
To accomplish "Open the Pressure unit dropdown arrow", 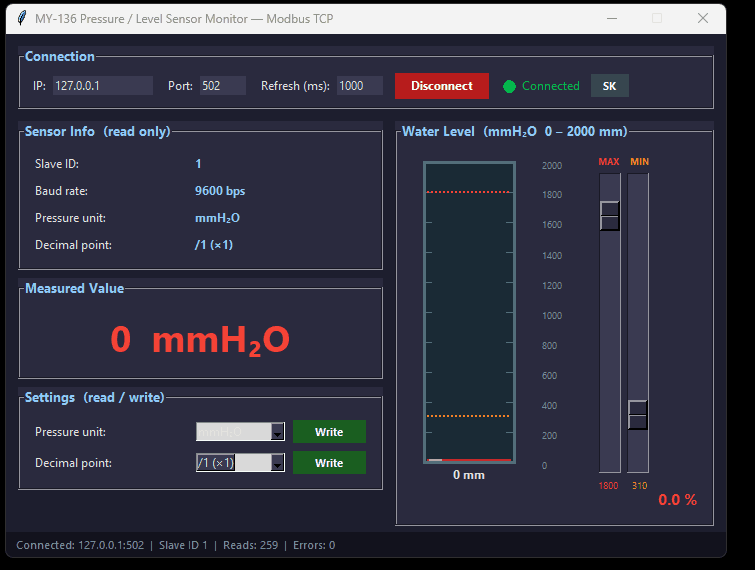I will [277, 432].
